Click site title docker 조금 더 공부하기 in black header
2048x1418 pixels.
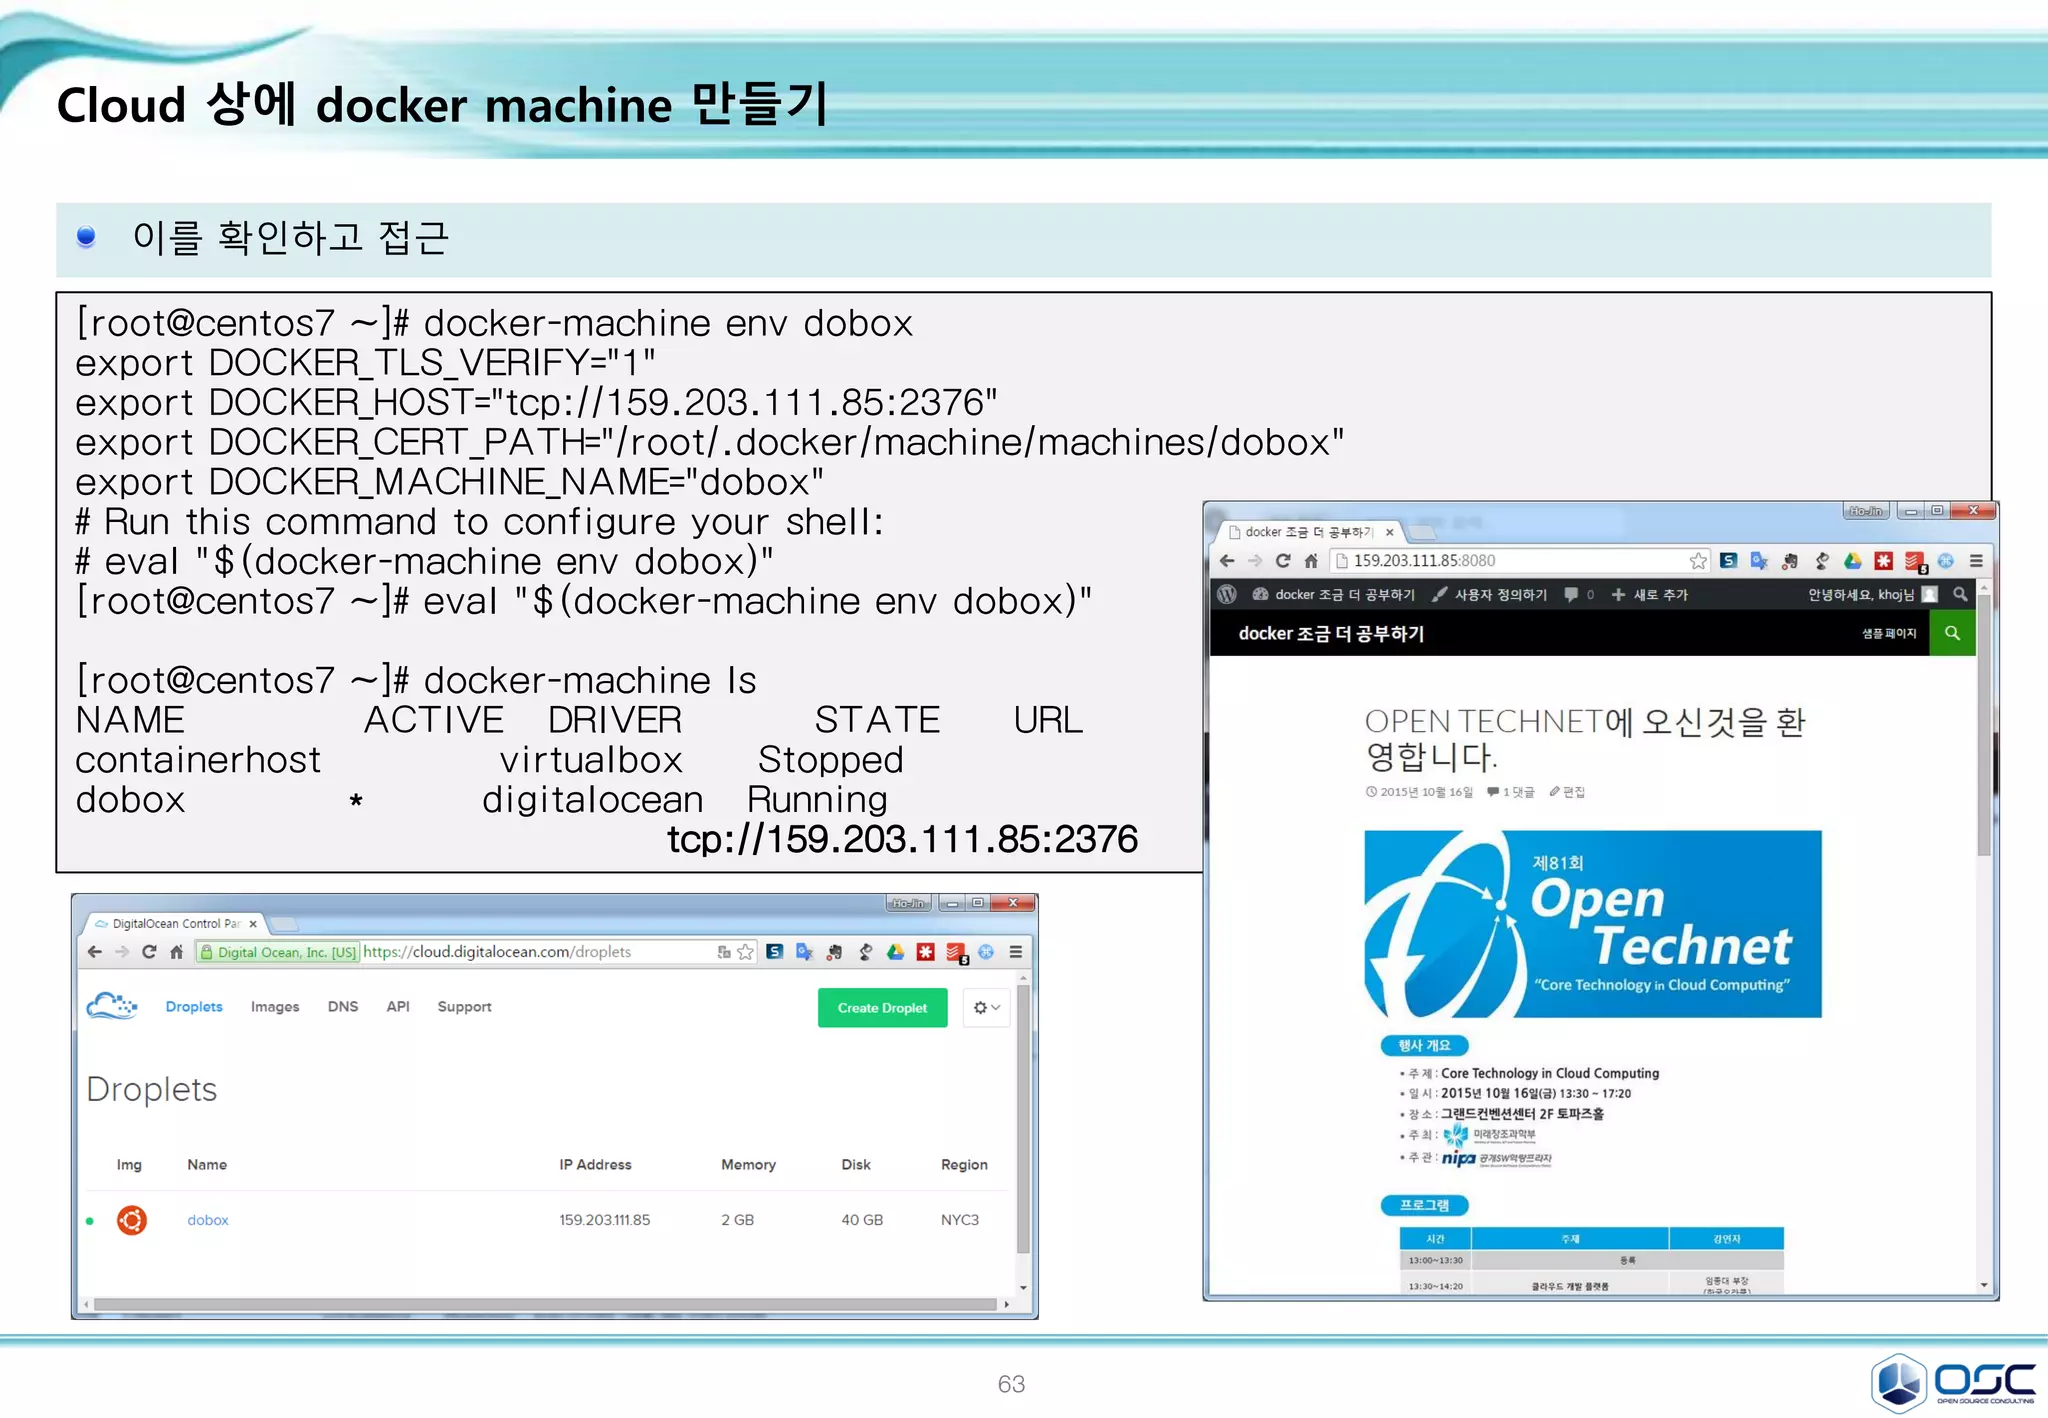click(1331, 633)
